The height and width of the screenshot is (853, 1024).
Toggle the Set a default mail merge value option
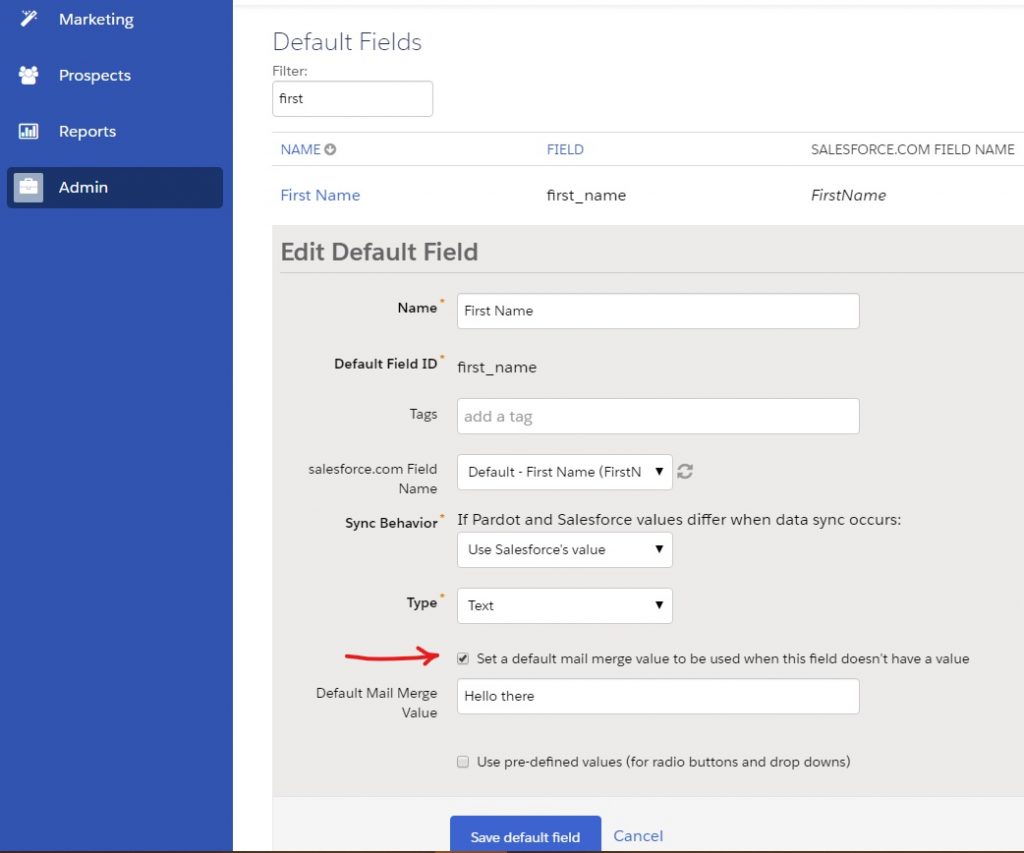click(x=463, y=658)
